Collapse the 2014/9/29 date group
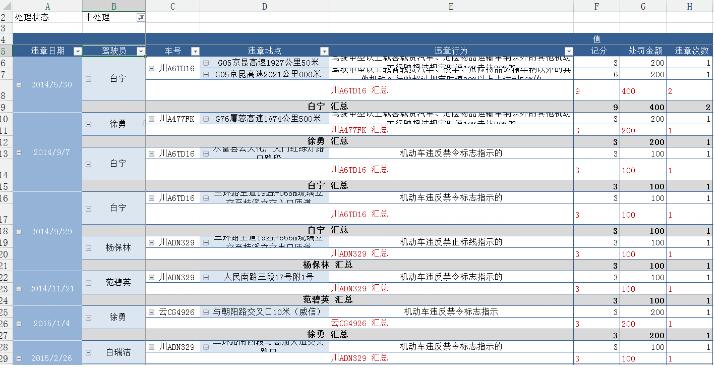 pos(19,231)
